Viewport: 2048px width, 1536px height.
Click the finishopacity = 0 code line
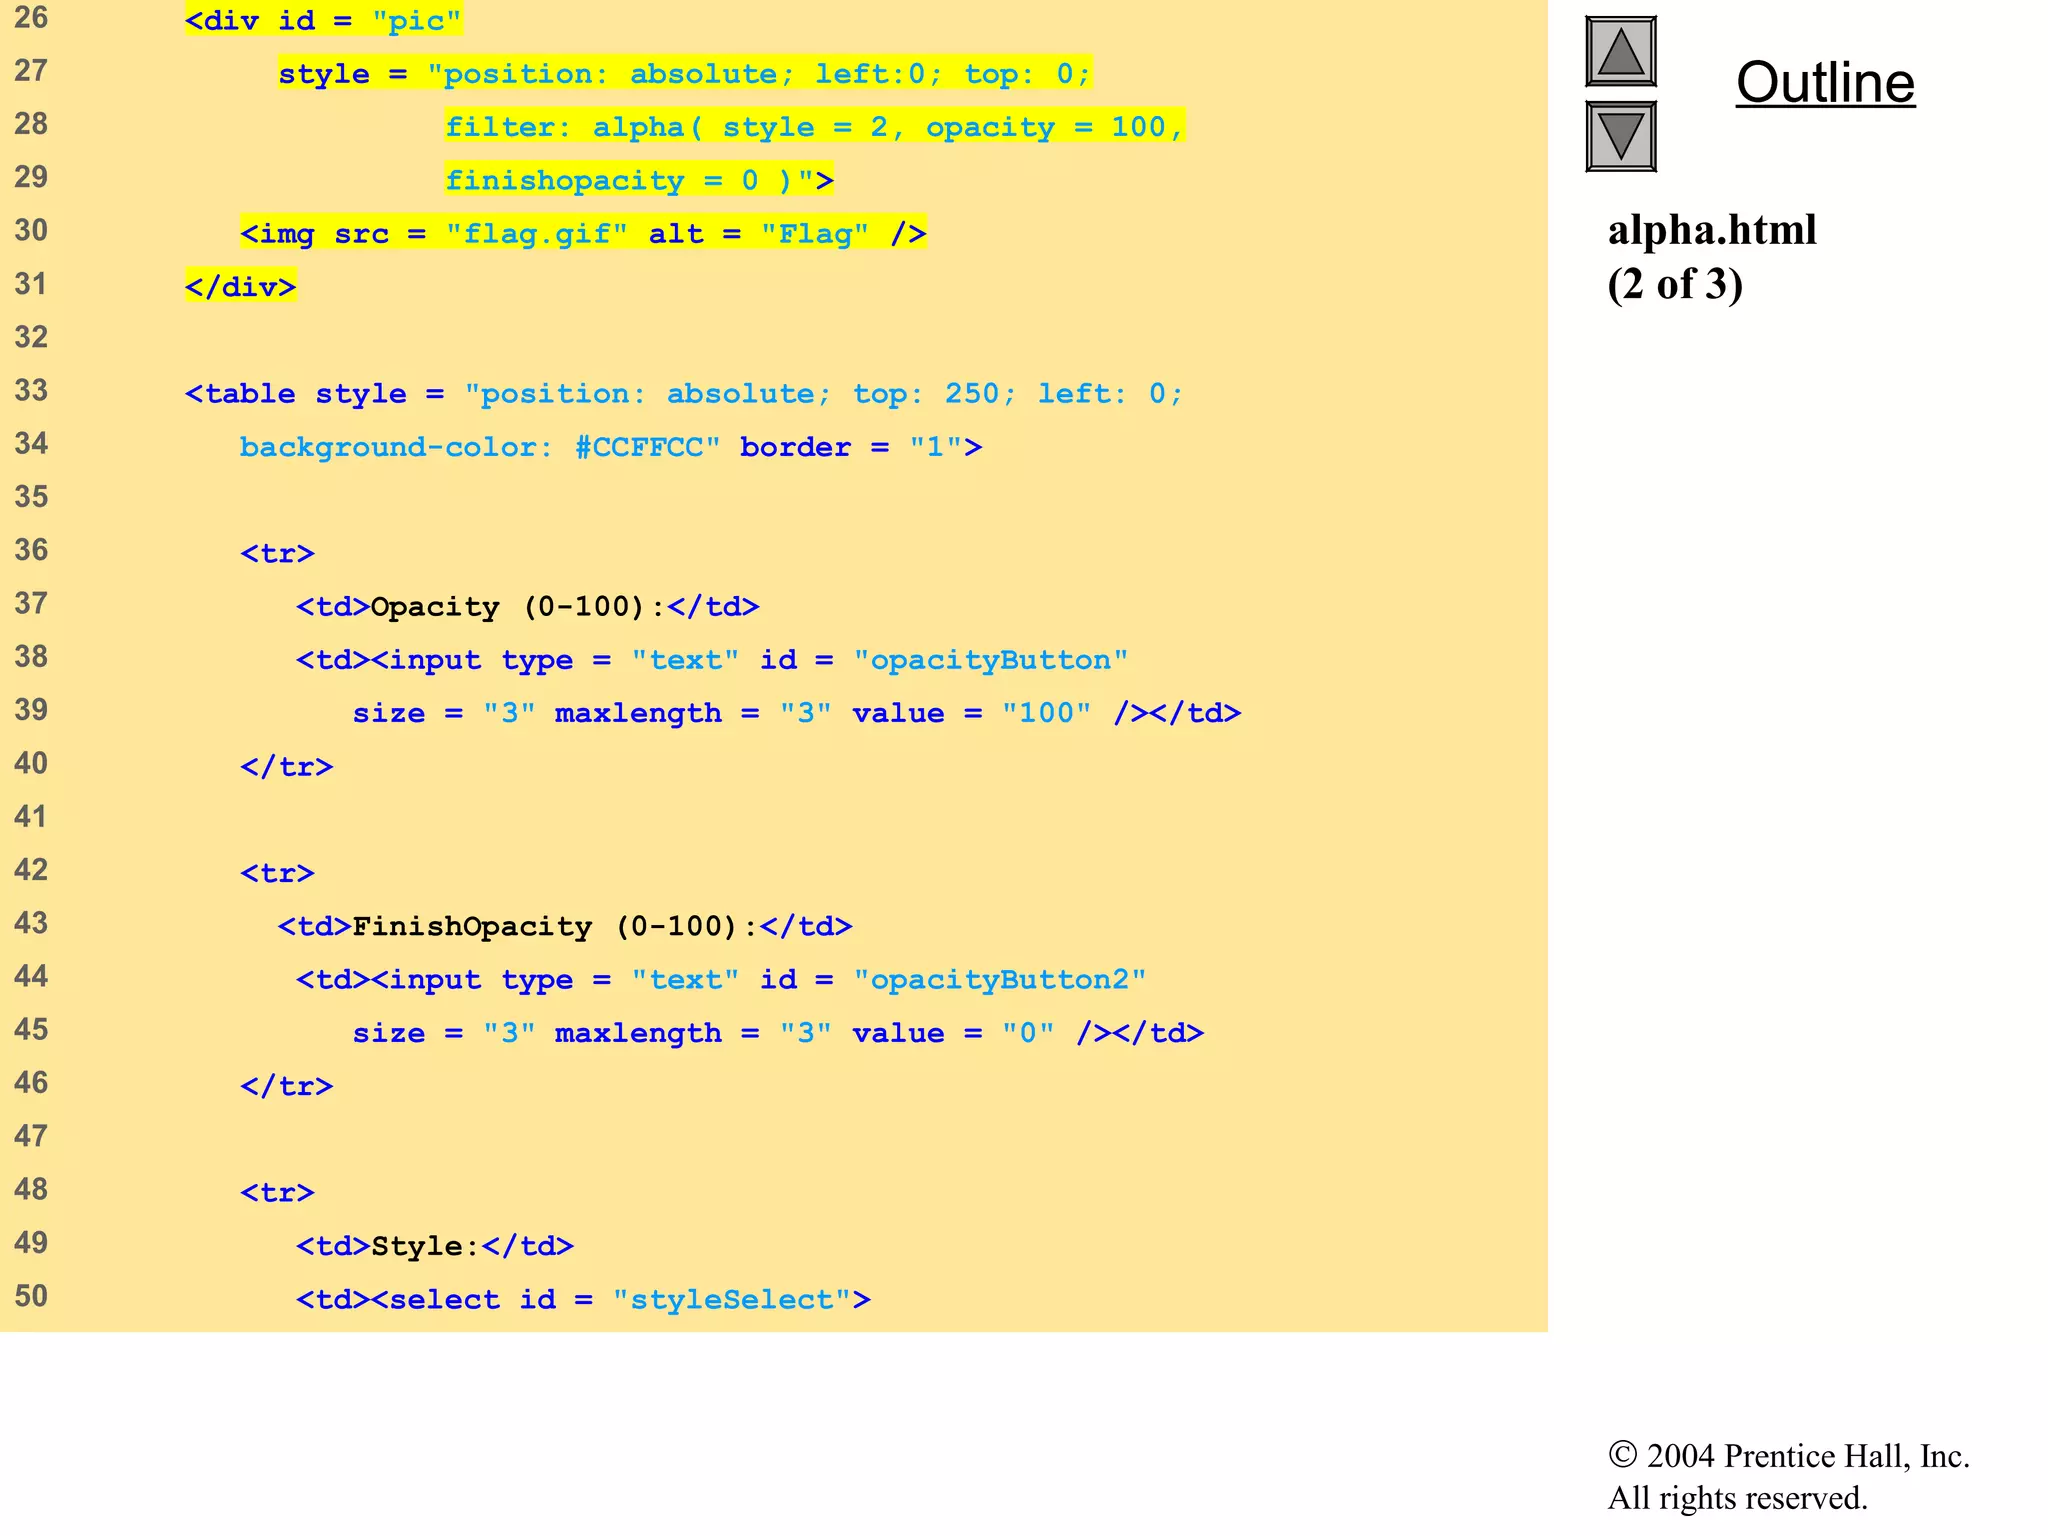coord(638,180)
